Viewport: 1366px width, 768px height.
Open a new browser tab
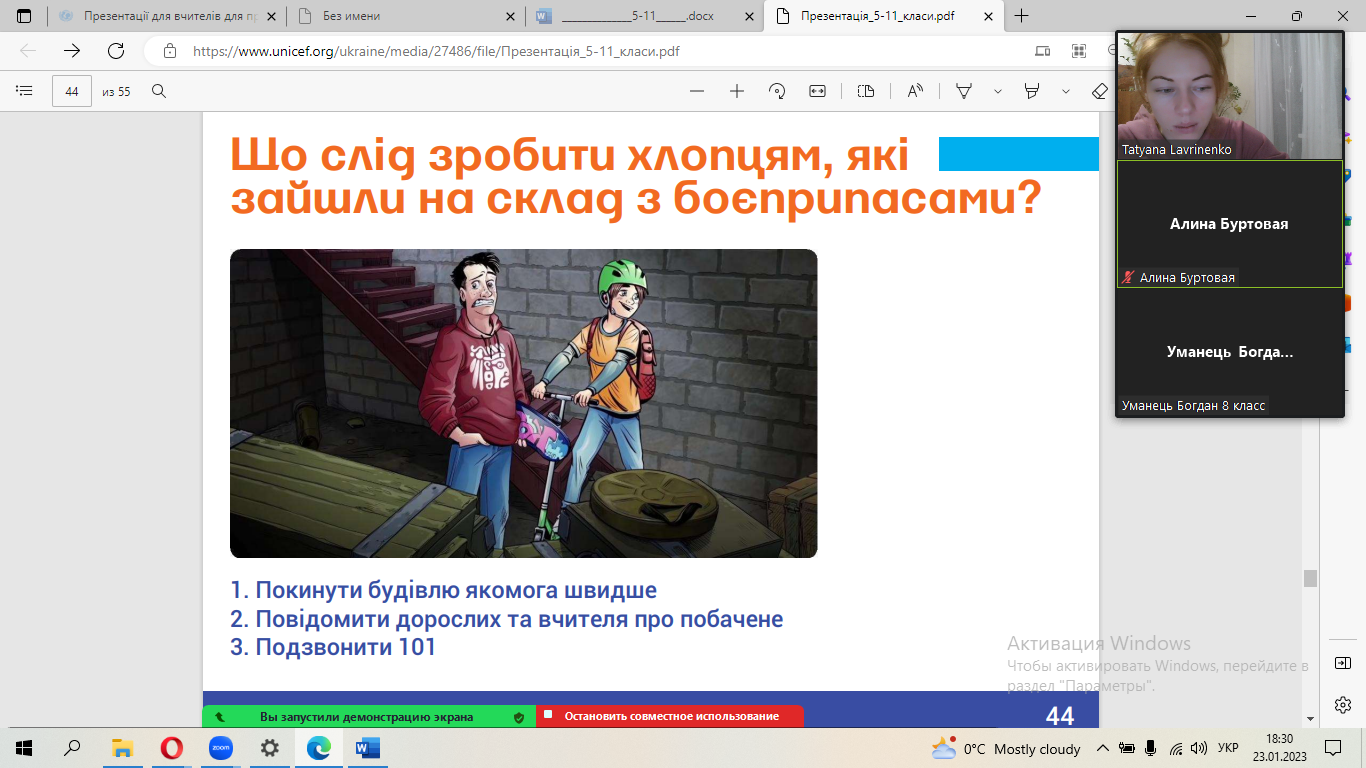coord(1021,16)
